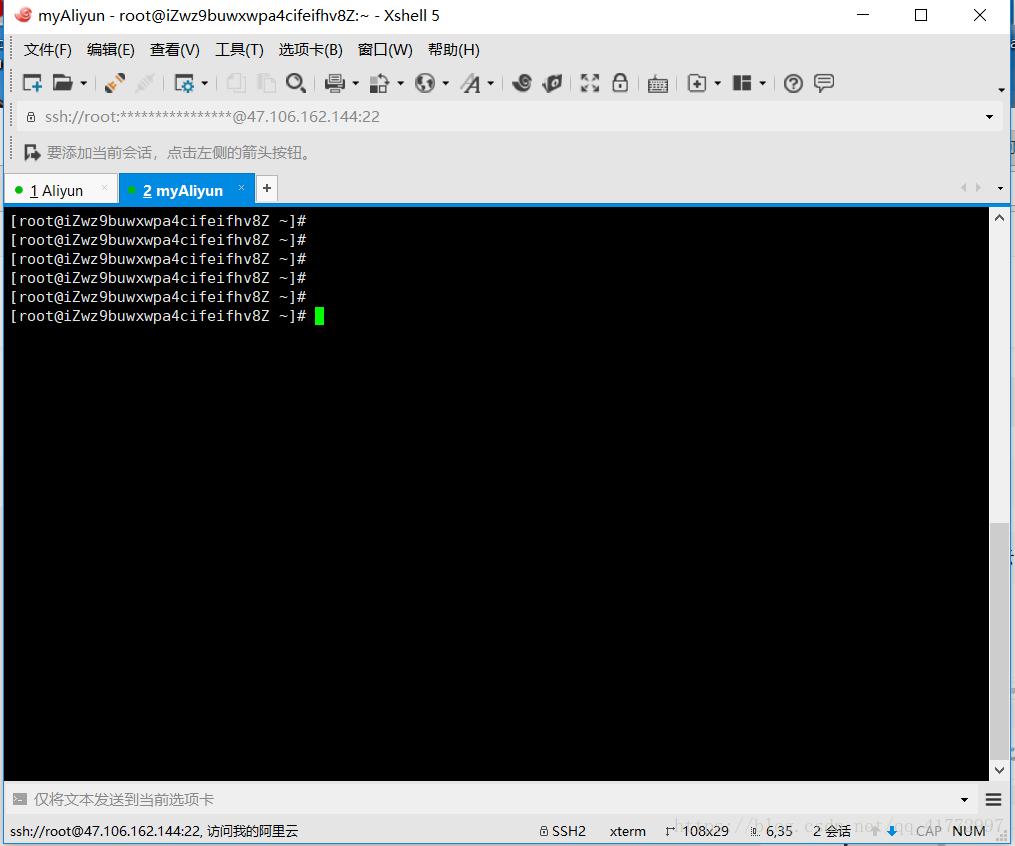Screen dimensions: 1015x846
Task: Expand the Properties dropdown arrow
Action: click(x=205, y=83)
